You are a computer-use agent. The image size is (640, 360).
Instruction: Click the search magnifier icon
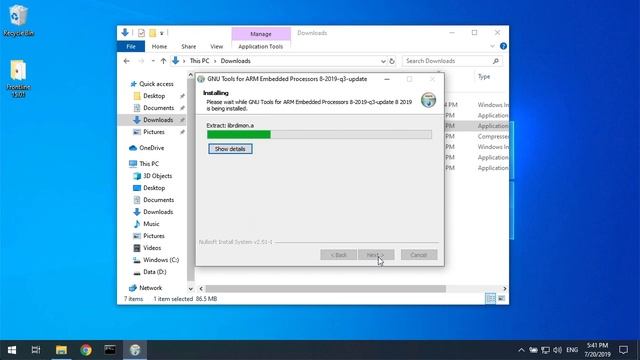coord(496,61)
